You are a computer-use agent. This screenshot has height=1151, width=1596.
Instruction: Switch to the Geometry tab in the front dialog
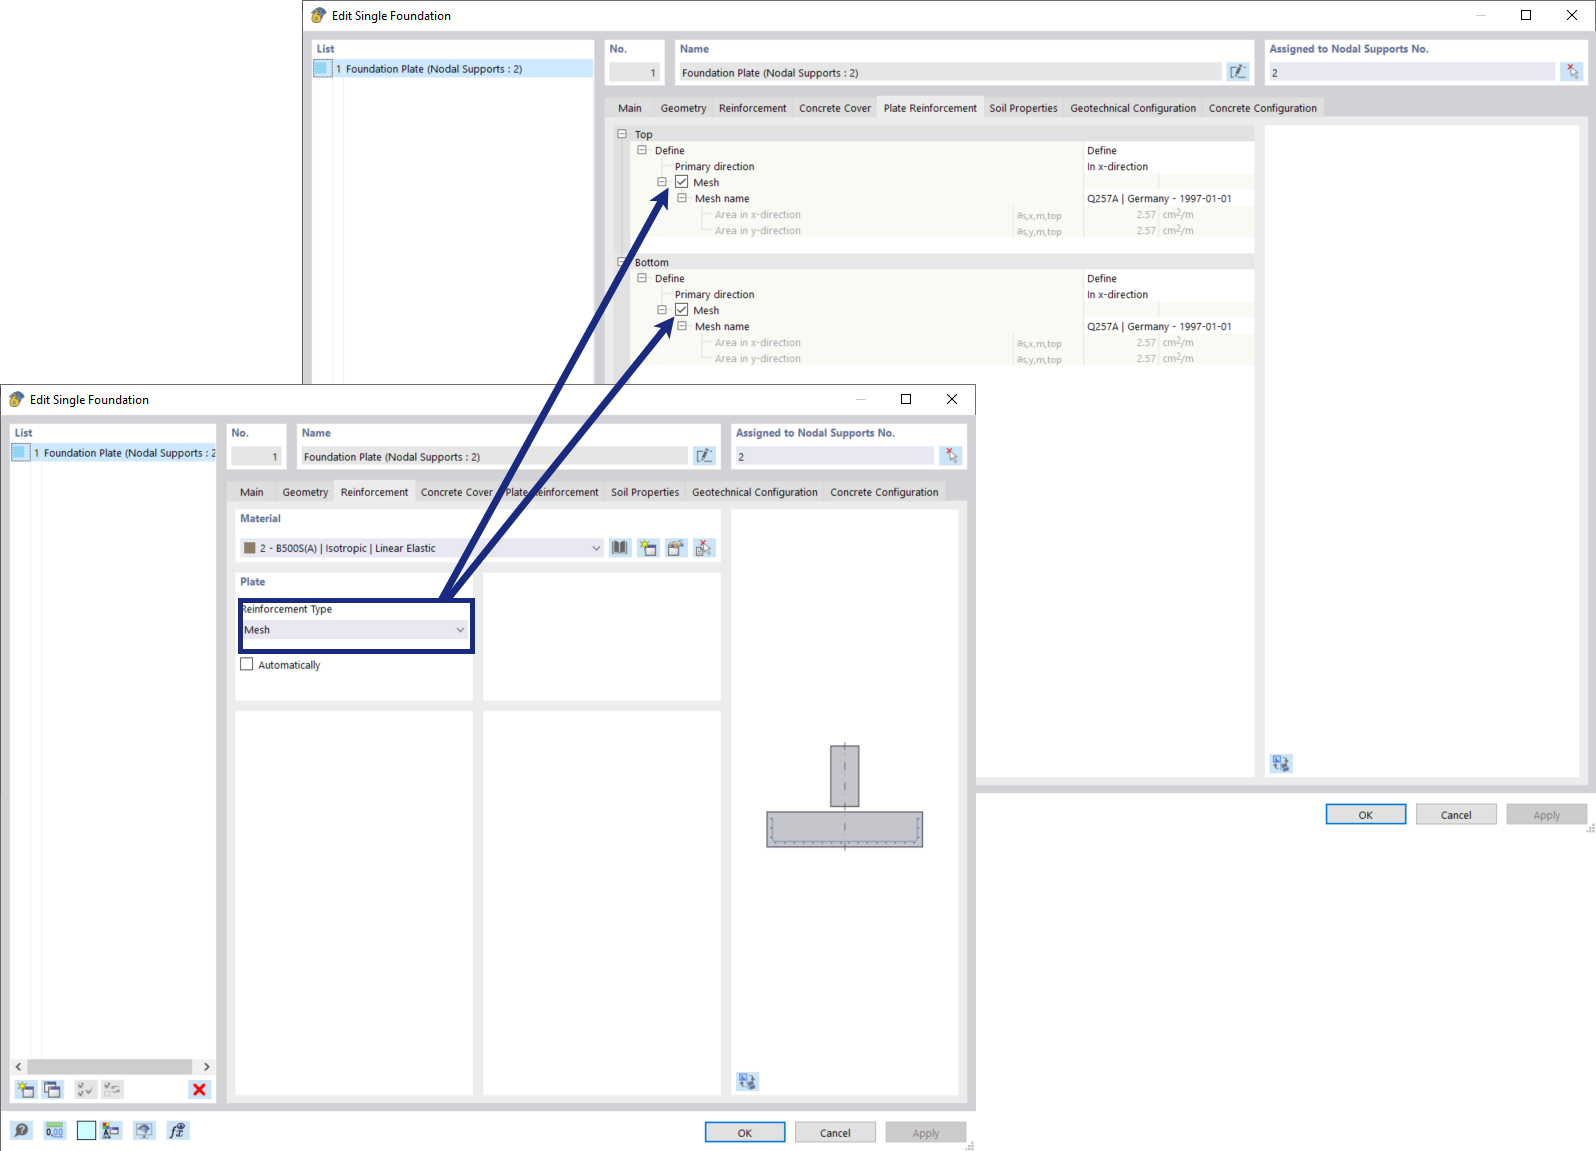click(x=305, y=492)
